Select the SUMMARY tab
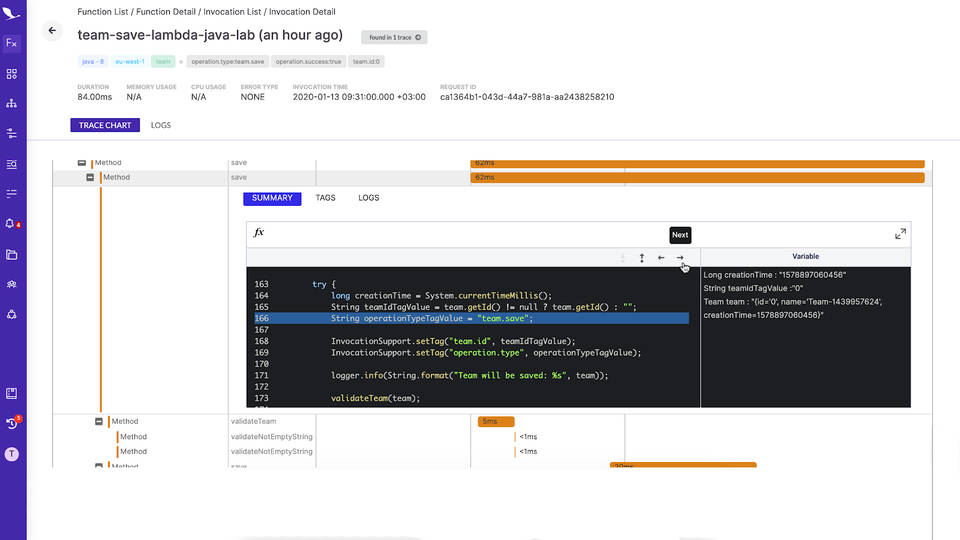Viewport: 960px width, 540px height. (272, 198)
